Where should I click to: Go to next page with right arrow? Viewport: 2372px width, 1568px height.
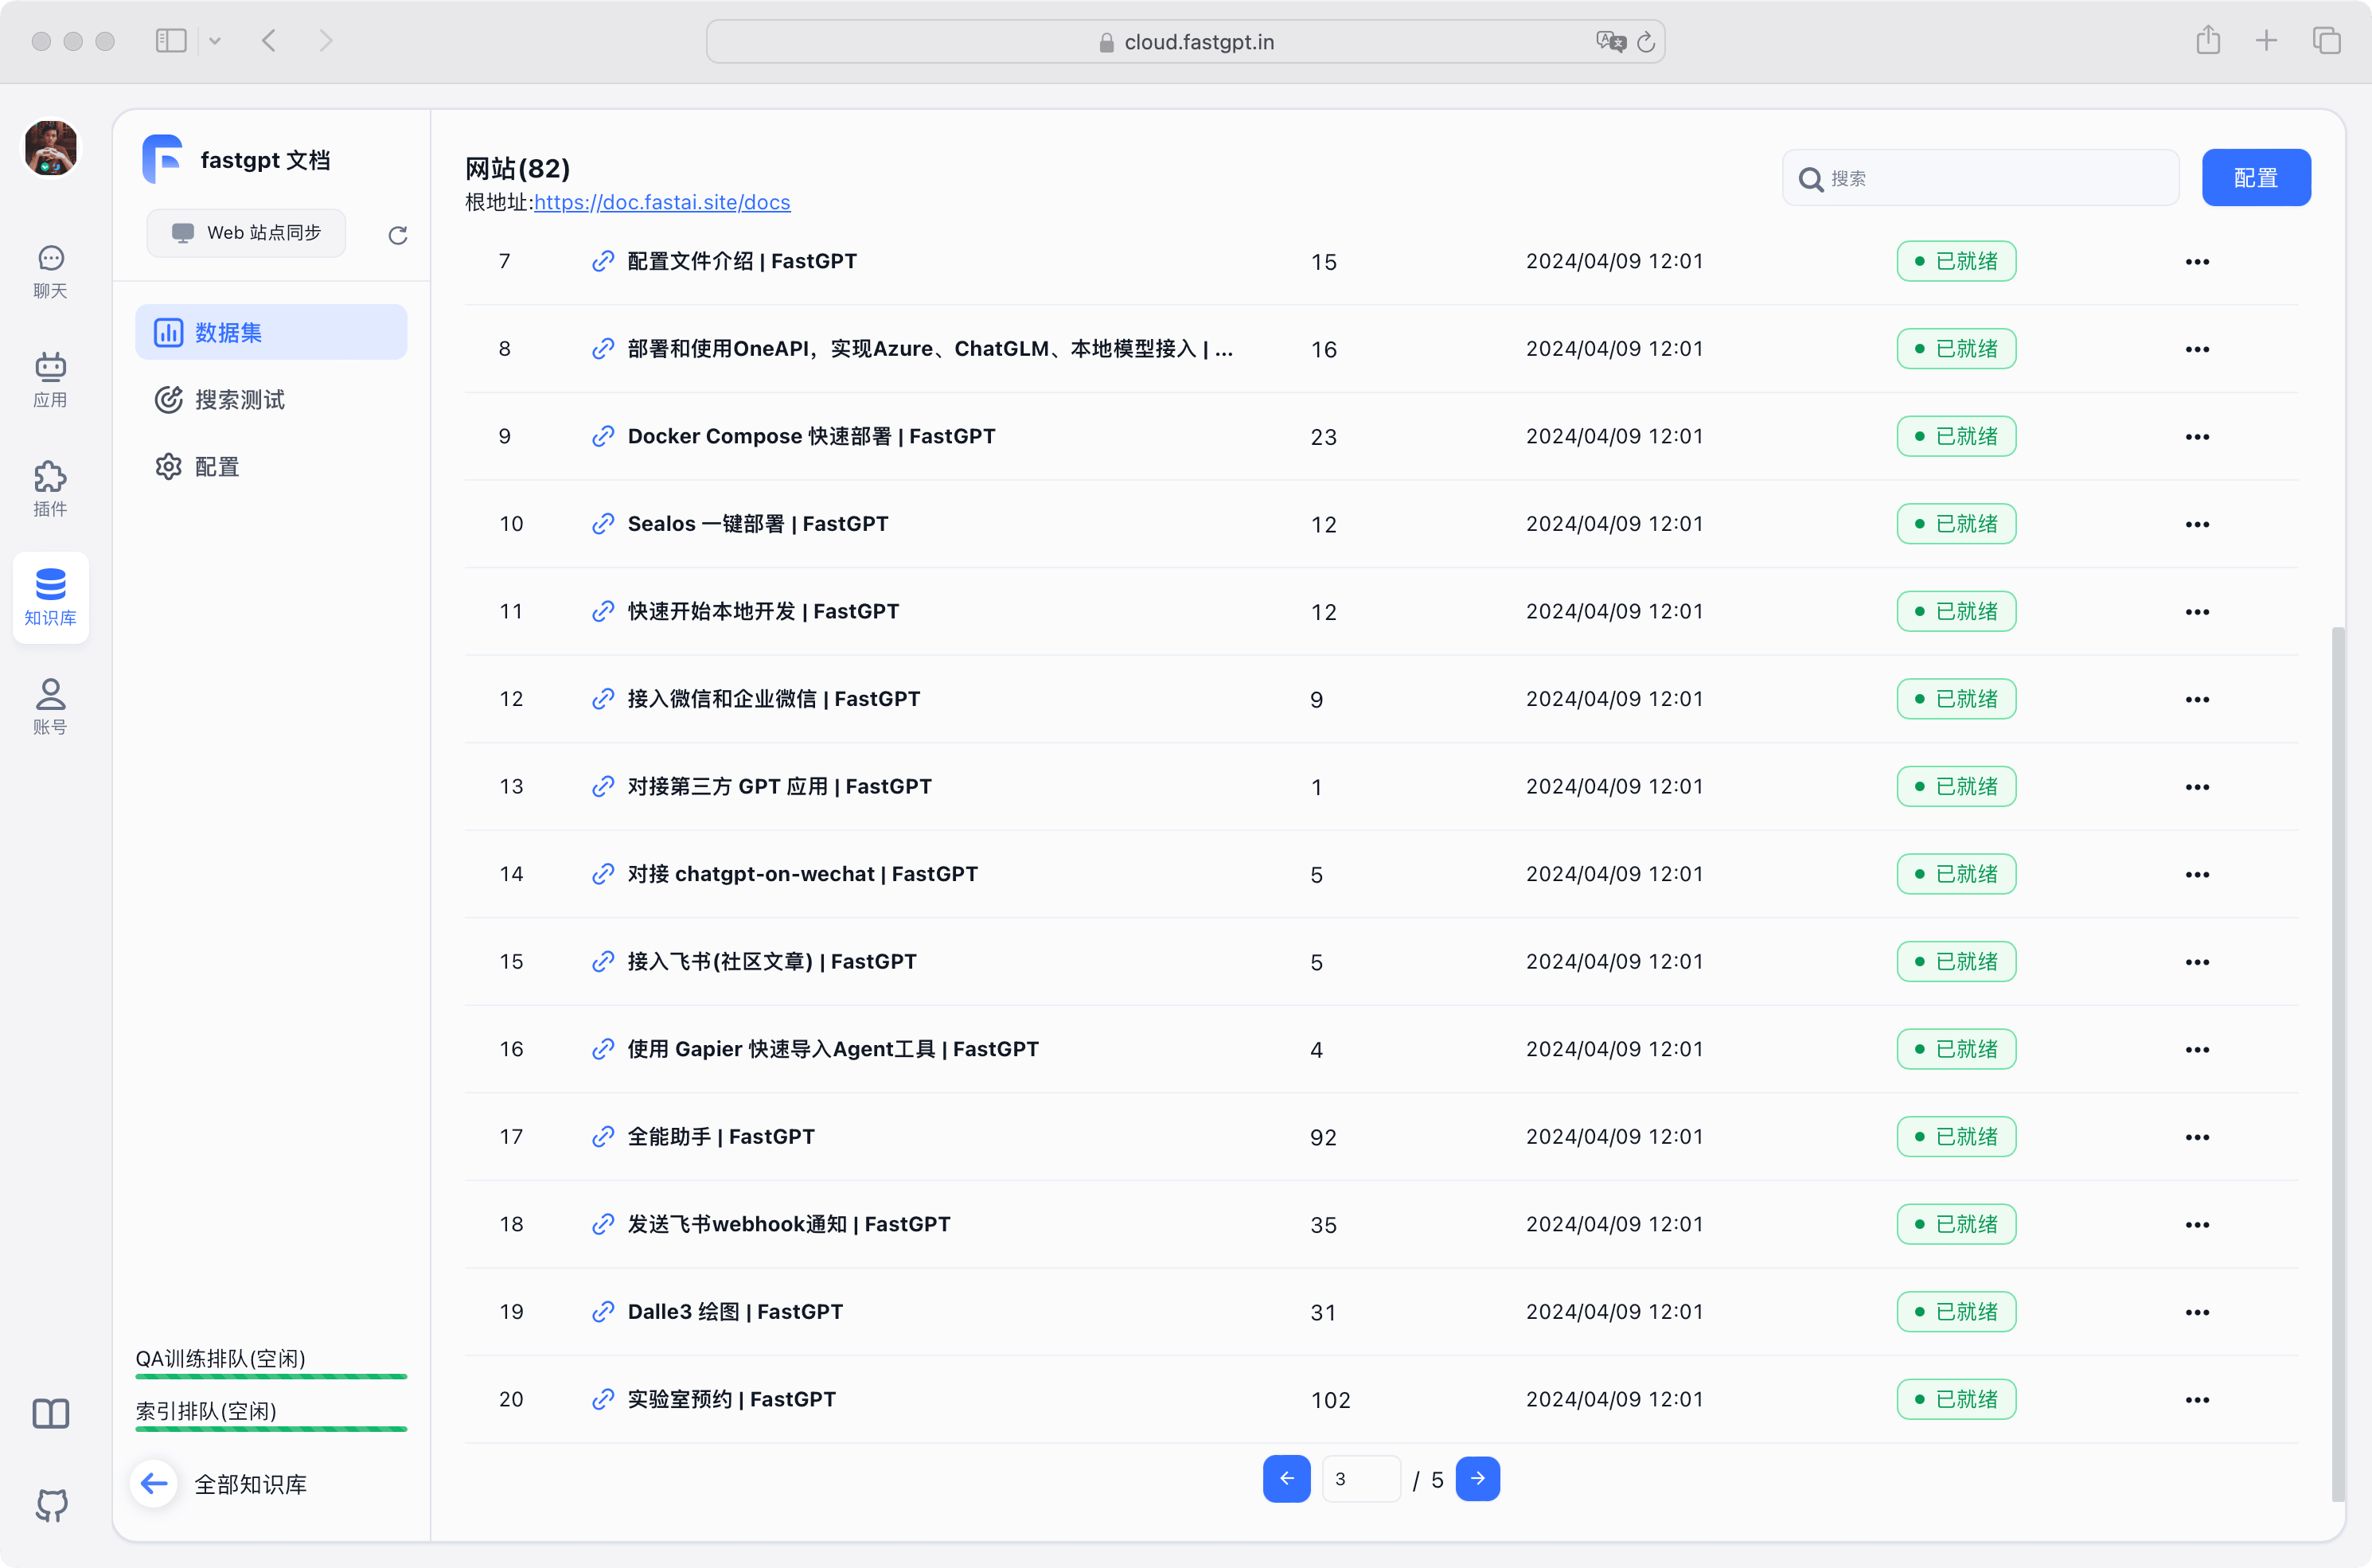[x=1477, y=1478]
